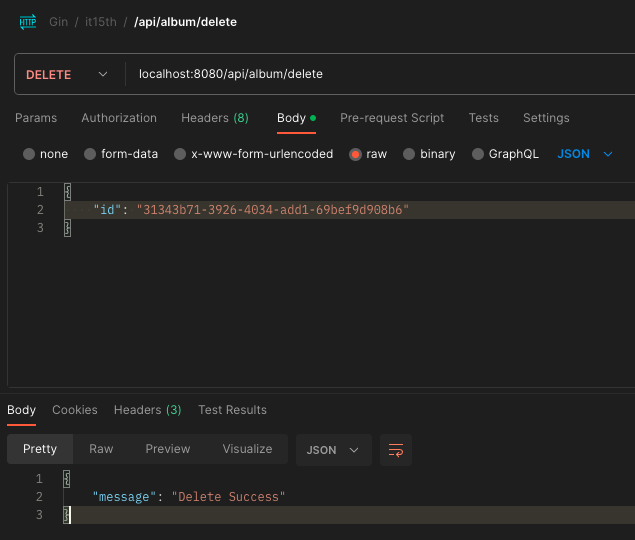Viewport: 635px width, 540px height.
Task: Select x-www-form-urlencoded radio button
Action: (x=180, y=154)
